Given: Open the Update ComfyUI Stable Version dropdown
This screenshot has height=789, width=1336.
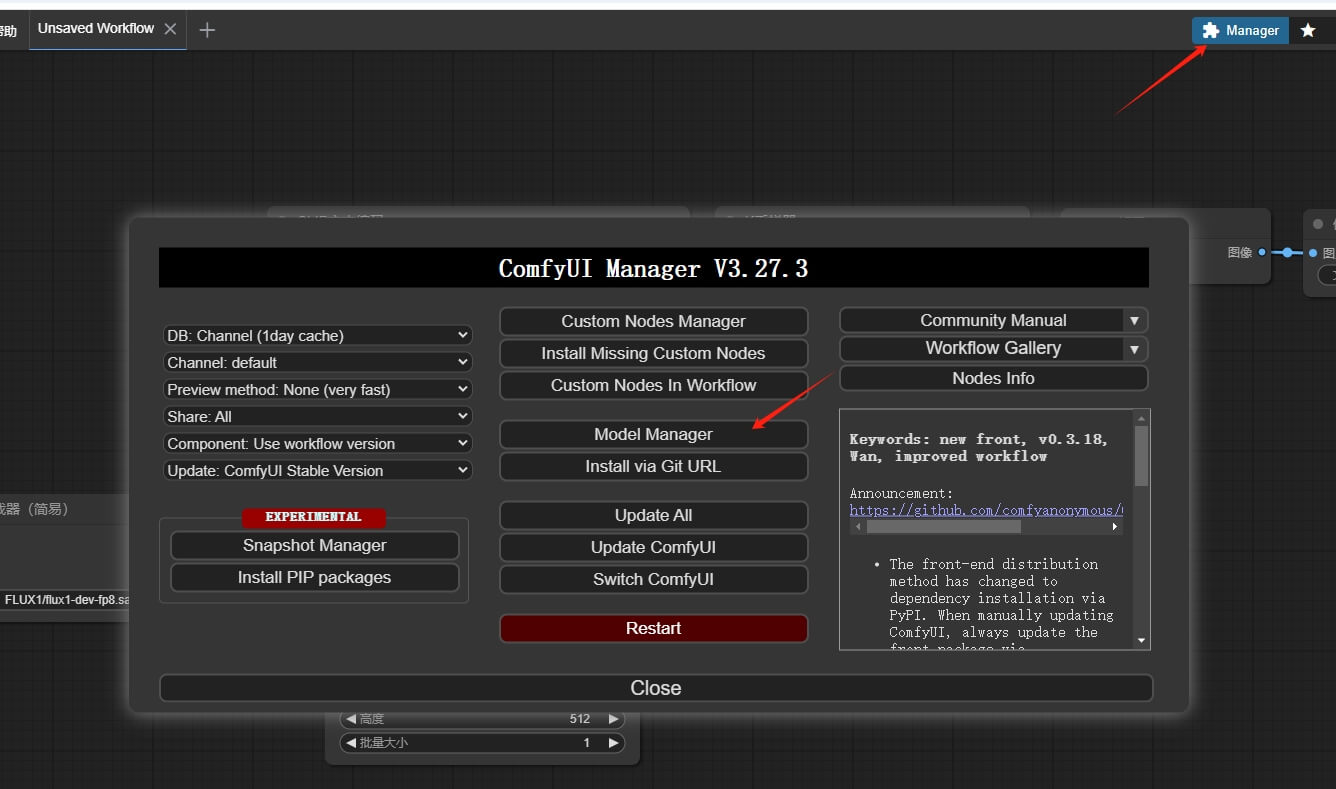Looking at the screenshot, I should 317,471.
